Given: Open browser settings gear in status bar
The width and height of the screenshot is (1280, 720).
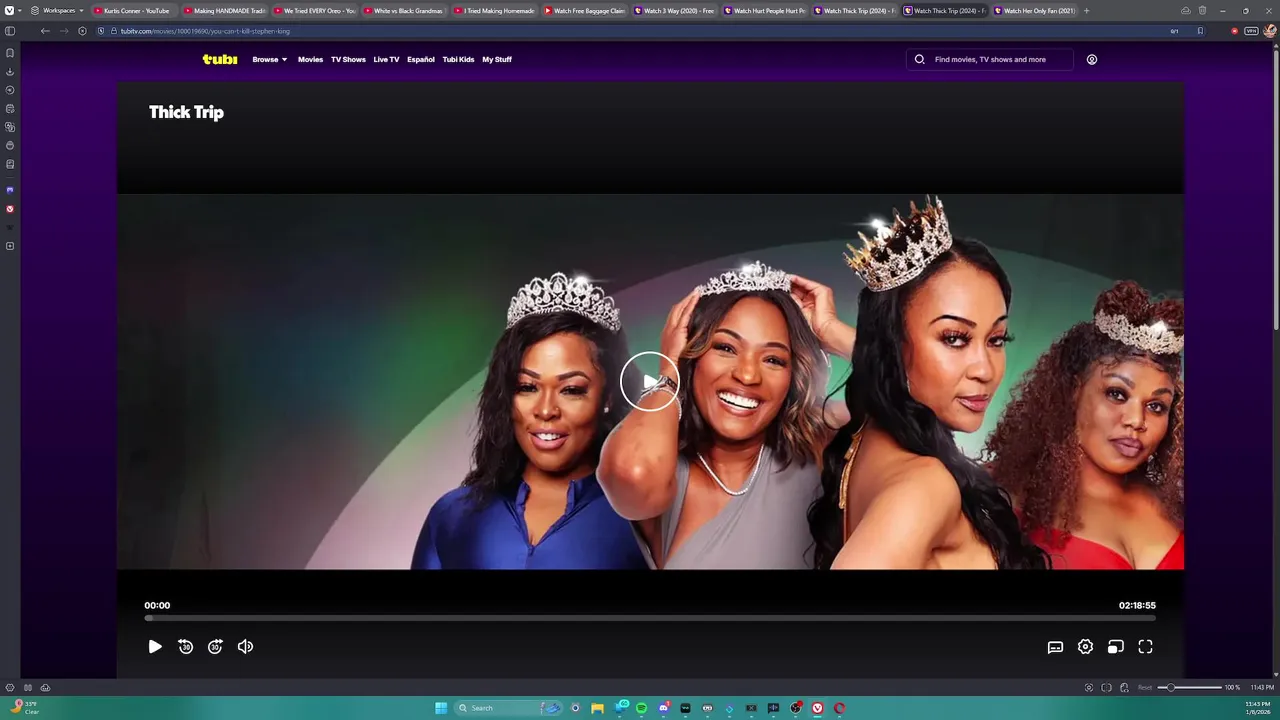Looking at the screenshot, I should [10, 687].
